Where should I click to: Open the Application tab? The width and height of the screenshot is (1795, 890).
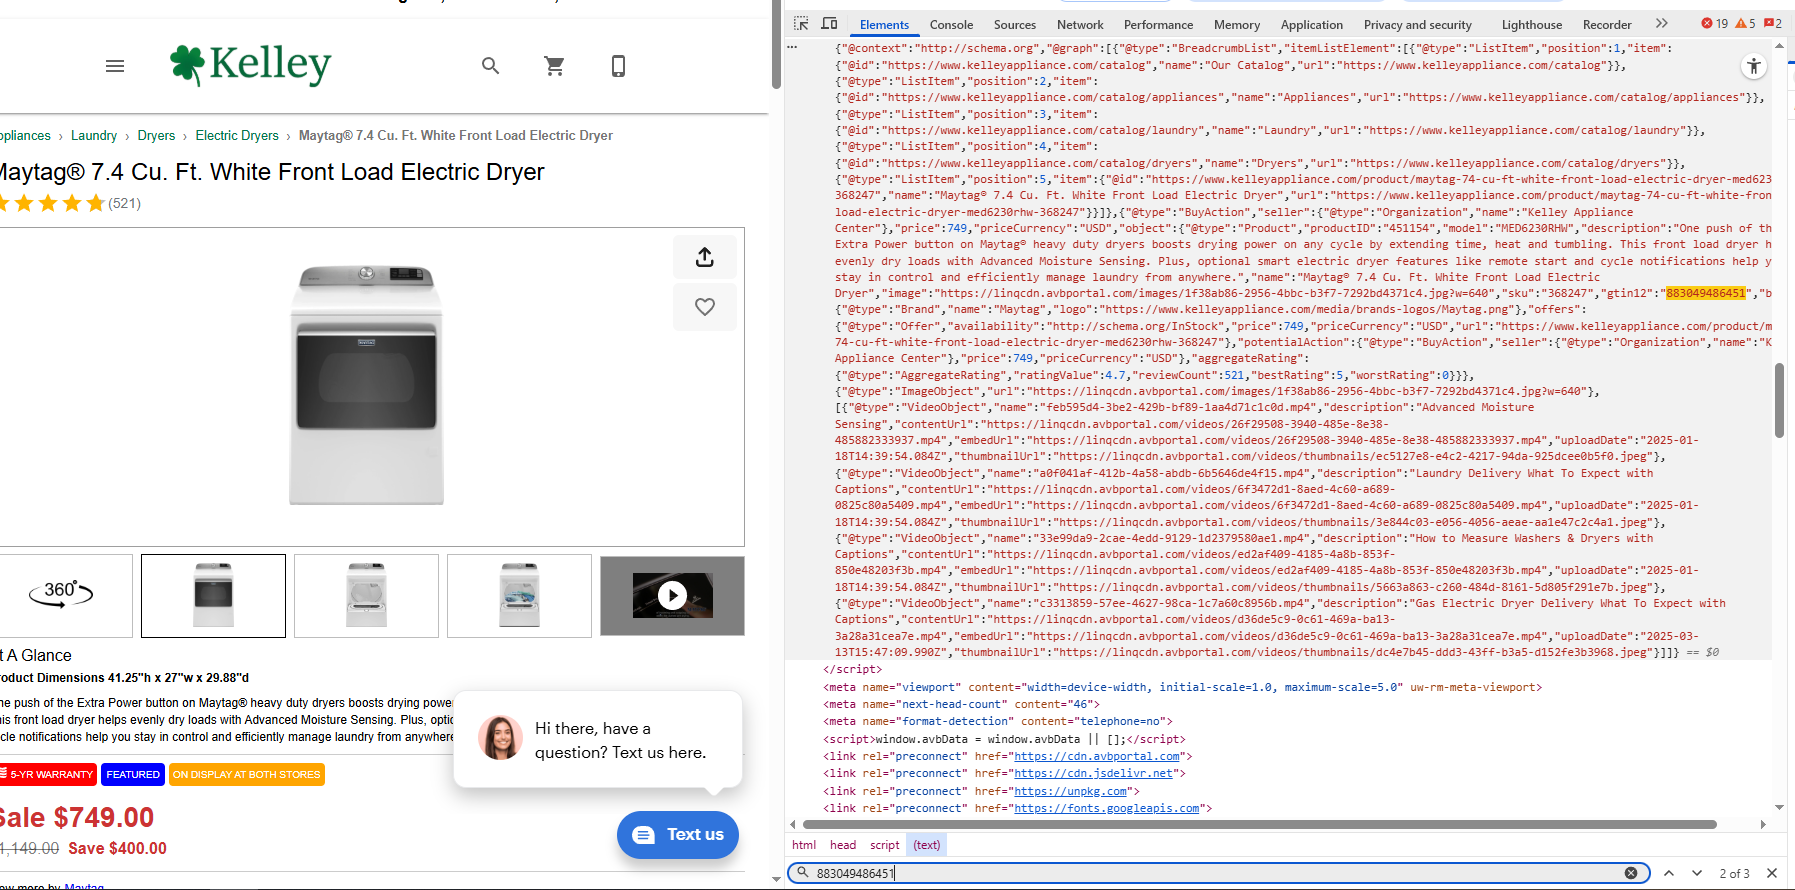[1312, 25]
